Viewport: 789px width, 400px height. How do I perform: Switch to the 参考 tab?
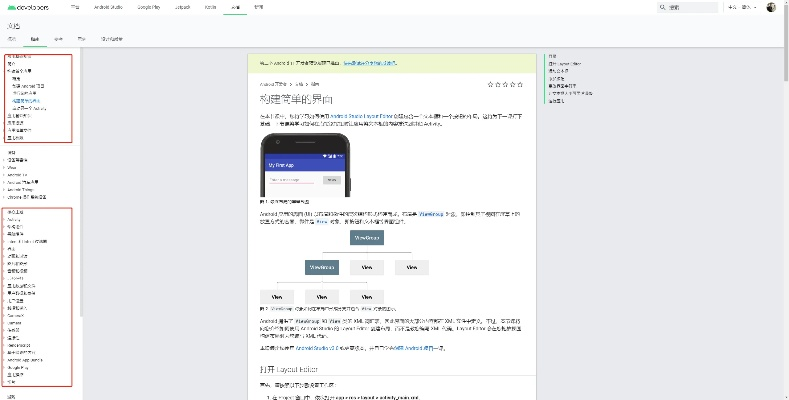coord(58,39)
